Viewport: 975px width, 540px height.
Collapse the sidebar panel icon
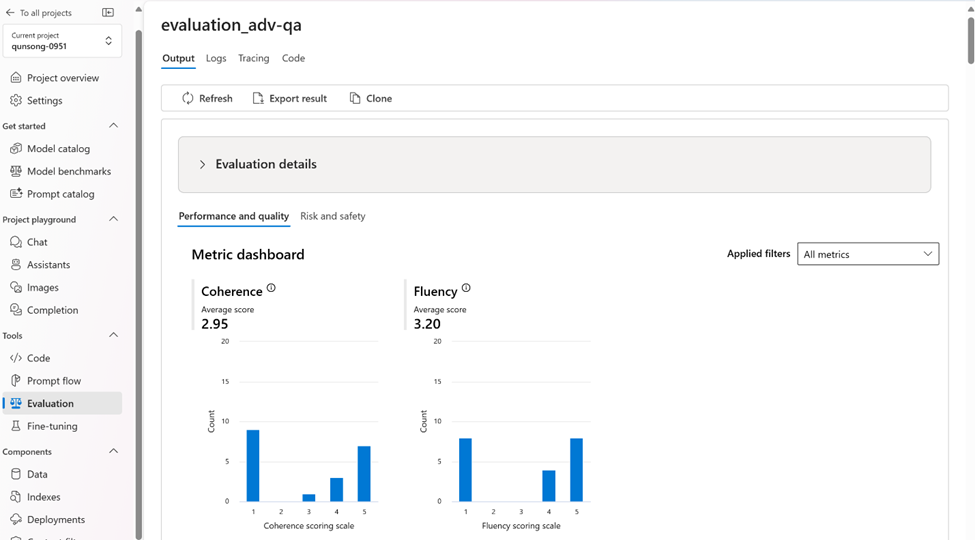tap(108, 12)
